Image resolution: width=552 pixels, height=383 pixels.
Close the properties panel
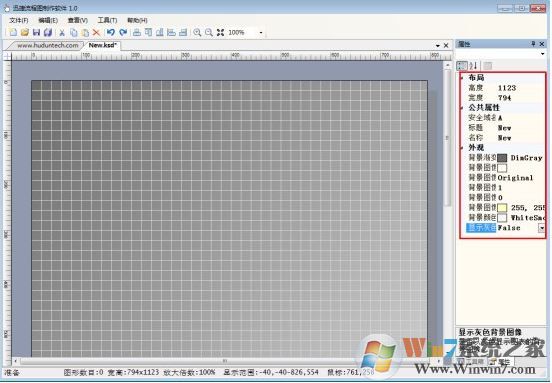click(542, 44)
